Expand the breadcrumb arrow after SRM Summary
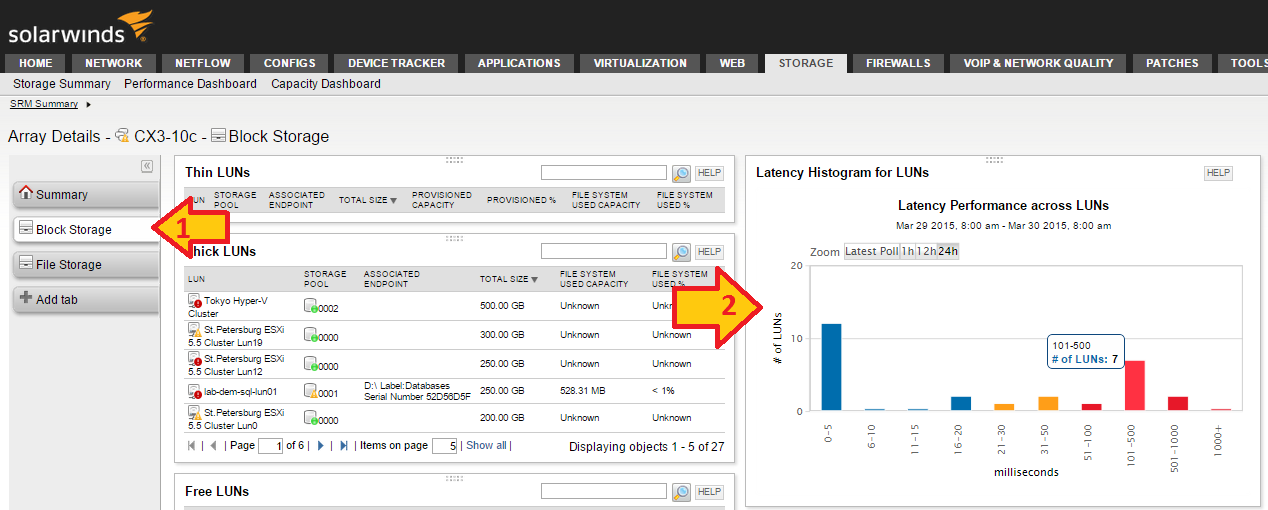 click(88, 104)
